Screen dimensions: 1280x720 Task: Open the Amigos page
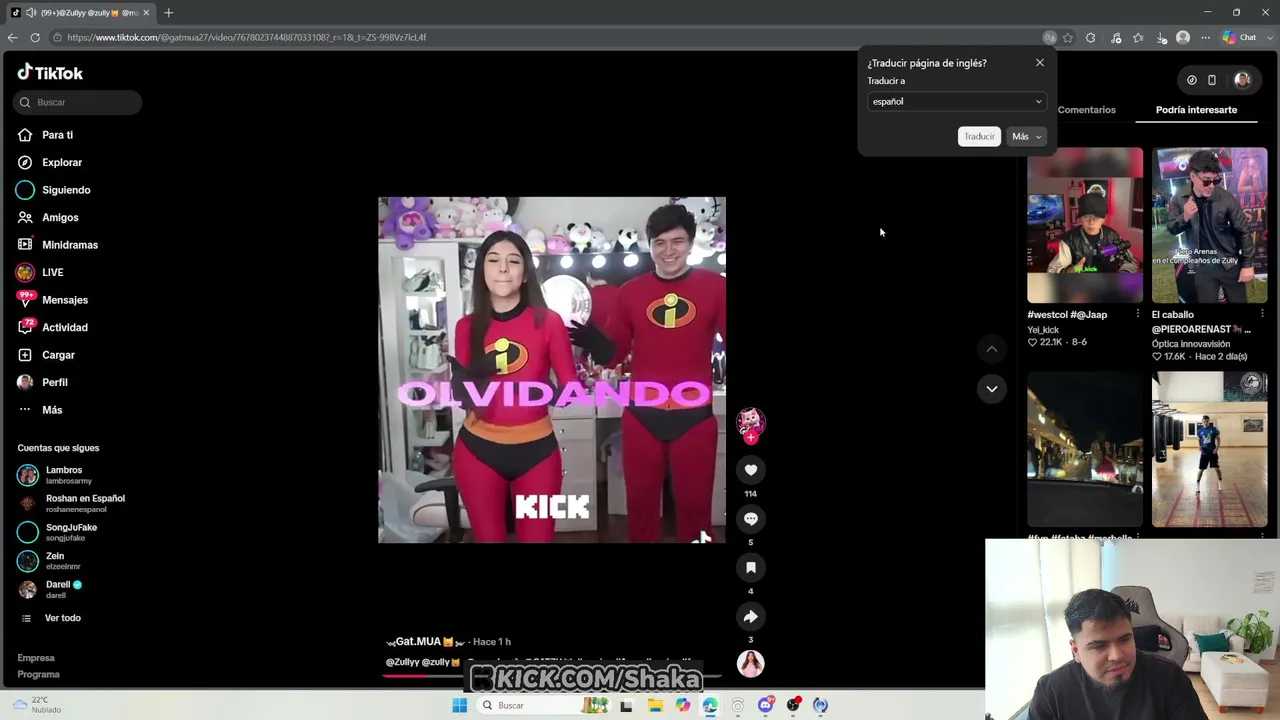[x=60, y=217]
